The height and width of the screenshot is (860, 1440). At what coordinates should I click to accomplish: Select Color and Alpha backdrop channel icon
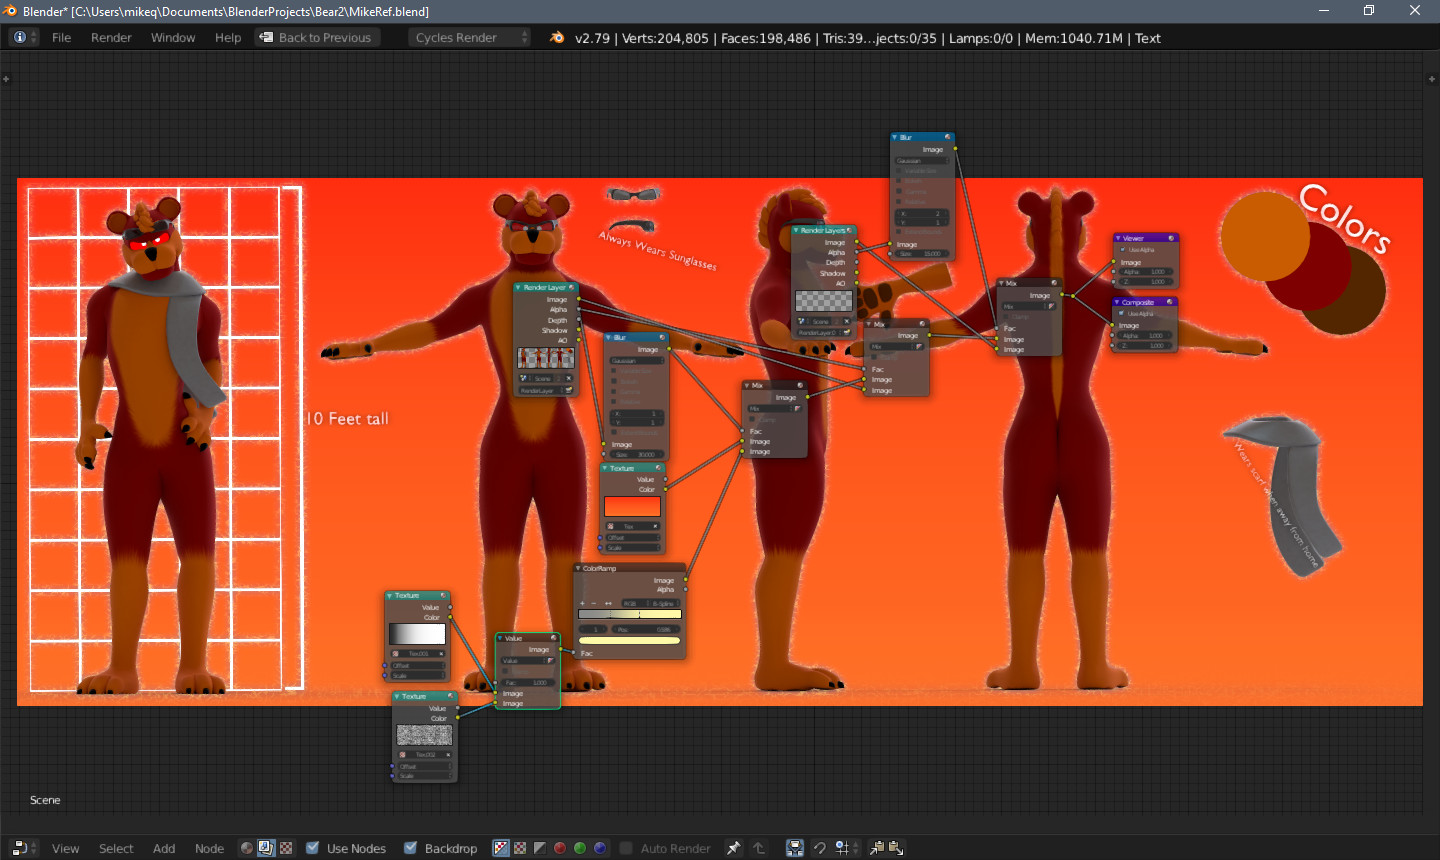[501, 848]
